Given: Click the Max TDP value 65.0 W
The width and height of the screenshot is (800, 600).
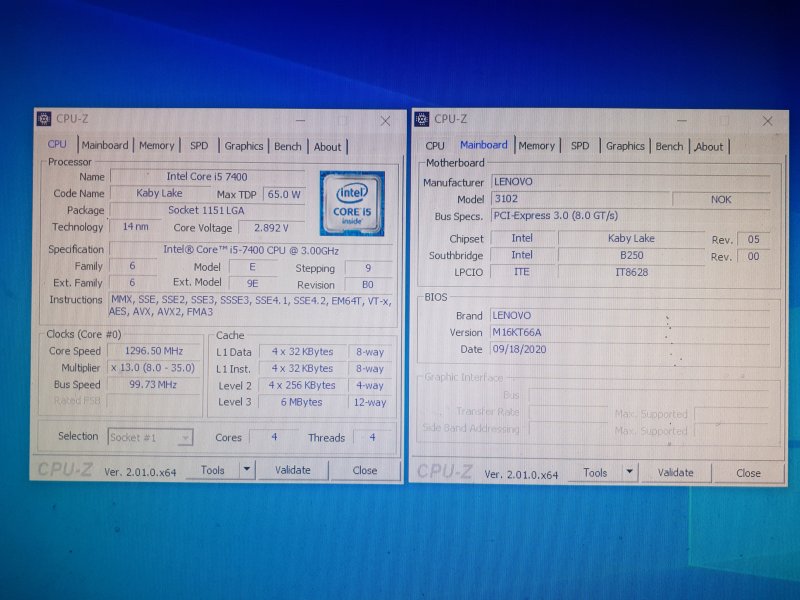Looking at the screenshot, I should click(284, 194).
